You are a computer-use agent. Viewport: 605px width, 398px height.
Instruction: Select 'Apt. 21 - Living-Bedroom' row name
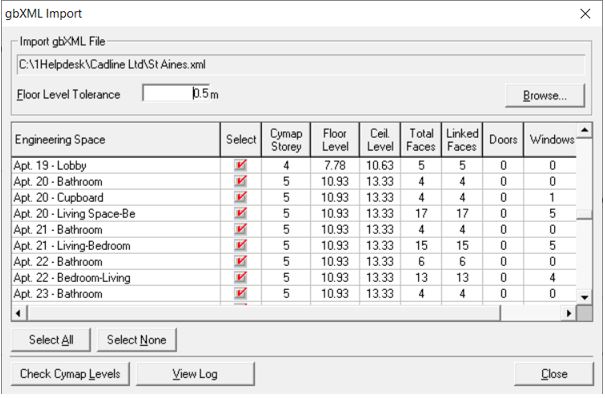(72, 246)
